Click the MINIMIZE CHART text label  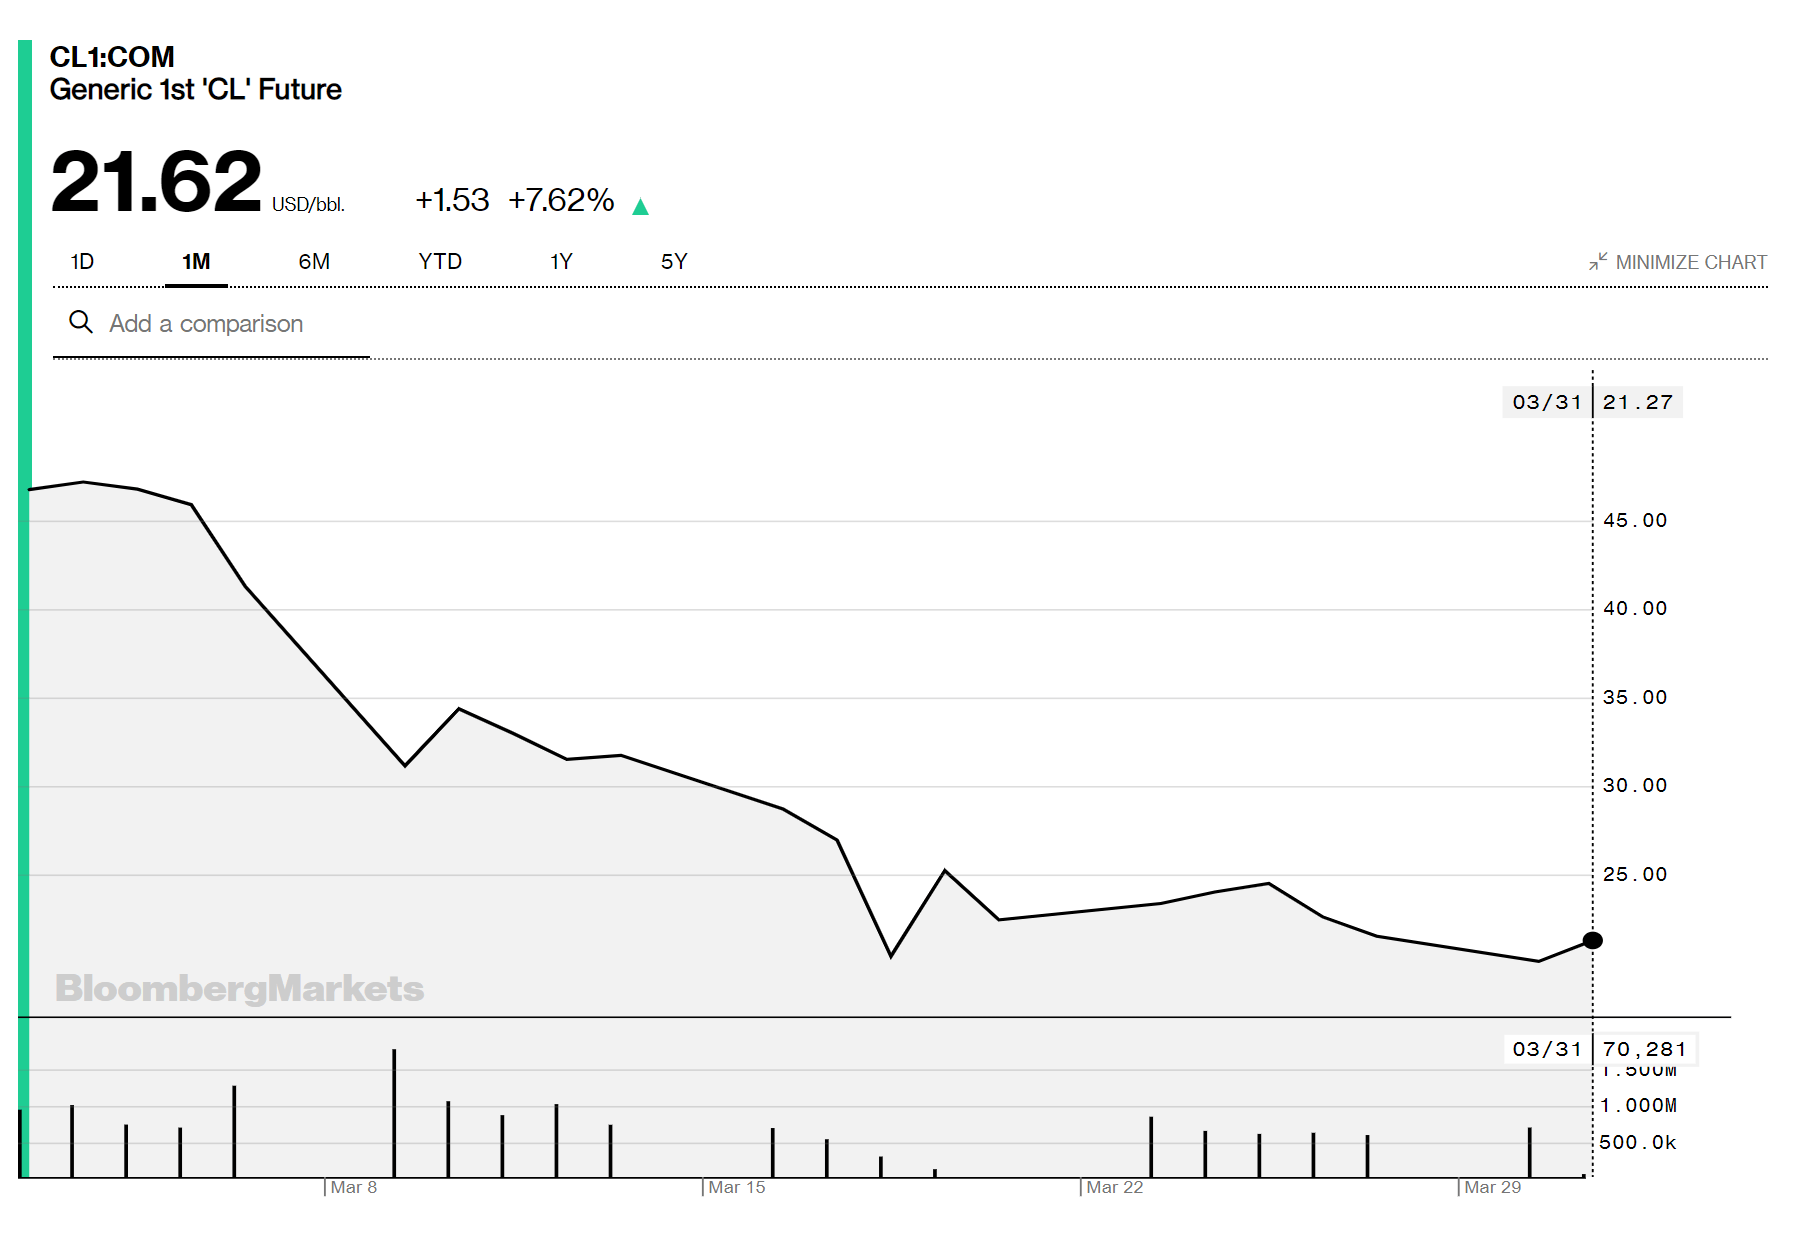[1691, 262]
